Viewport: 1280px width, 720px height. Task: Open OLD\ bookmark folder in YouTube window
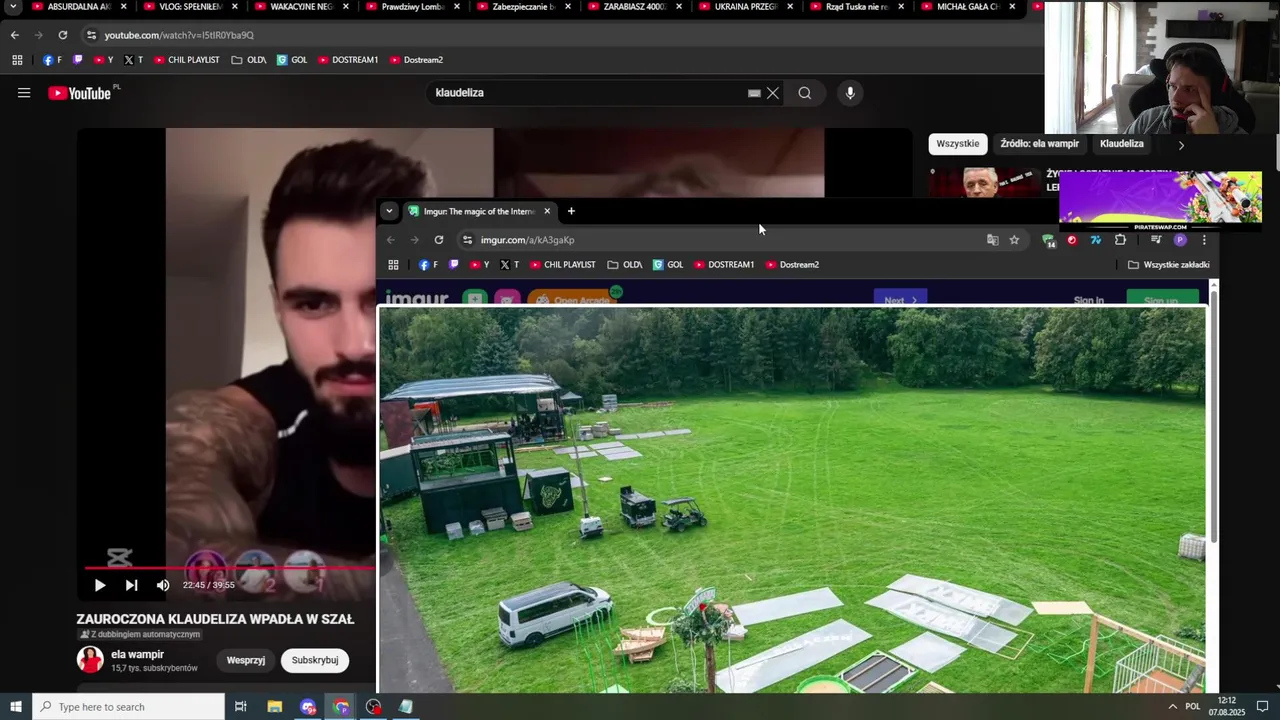[x=248, y=60]
